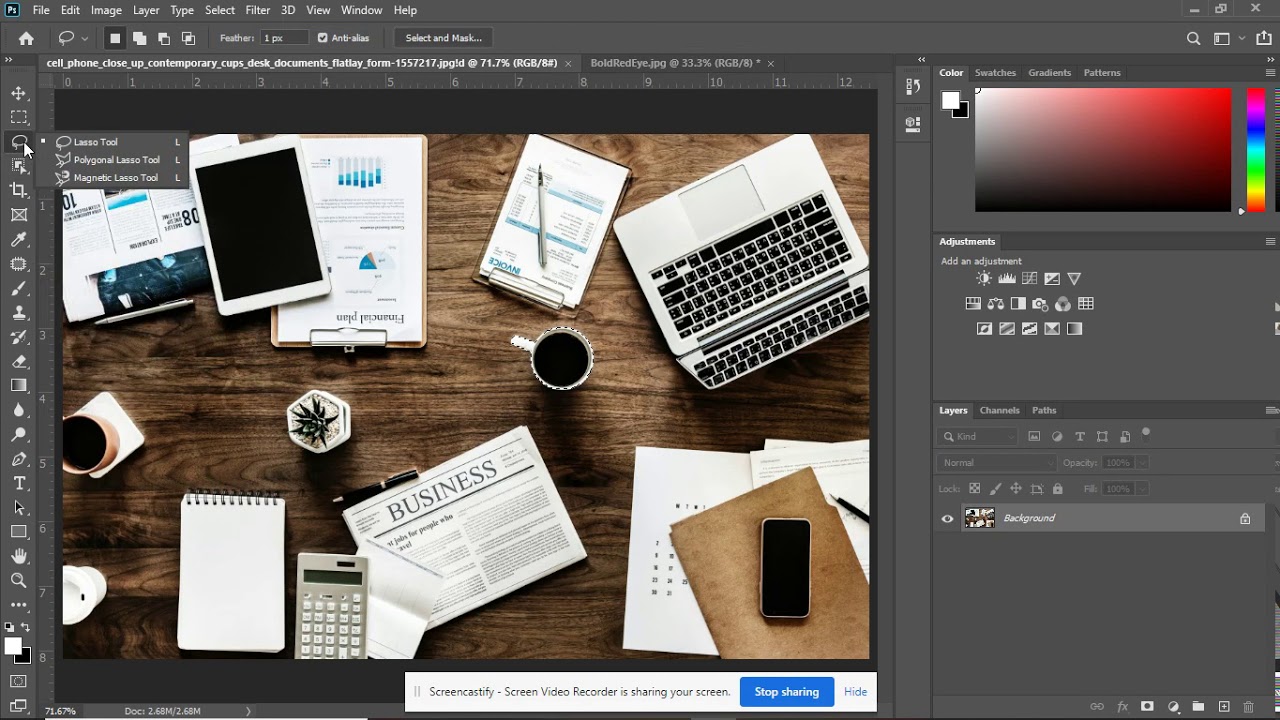The height and width of the screenshot is (720, 1280).
Task: Expand the collapsed toolbar double arrow
Action: 8,61
